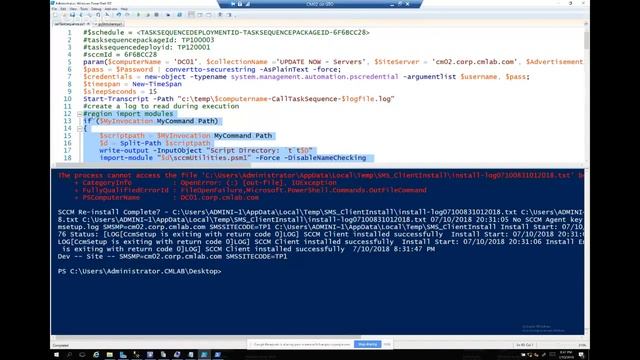Click the Stop operation square icon

pyautogui.click(x=157, y=15)
